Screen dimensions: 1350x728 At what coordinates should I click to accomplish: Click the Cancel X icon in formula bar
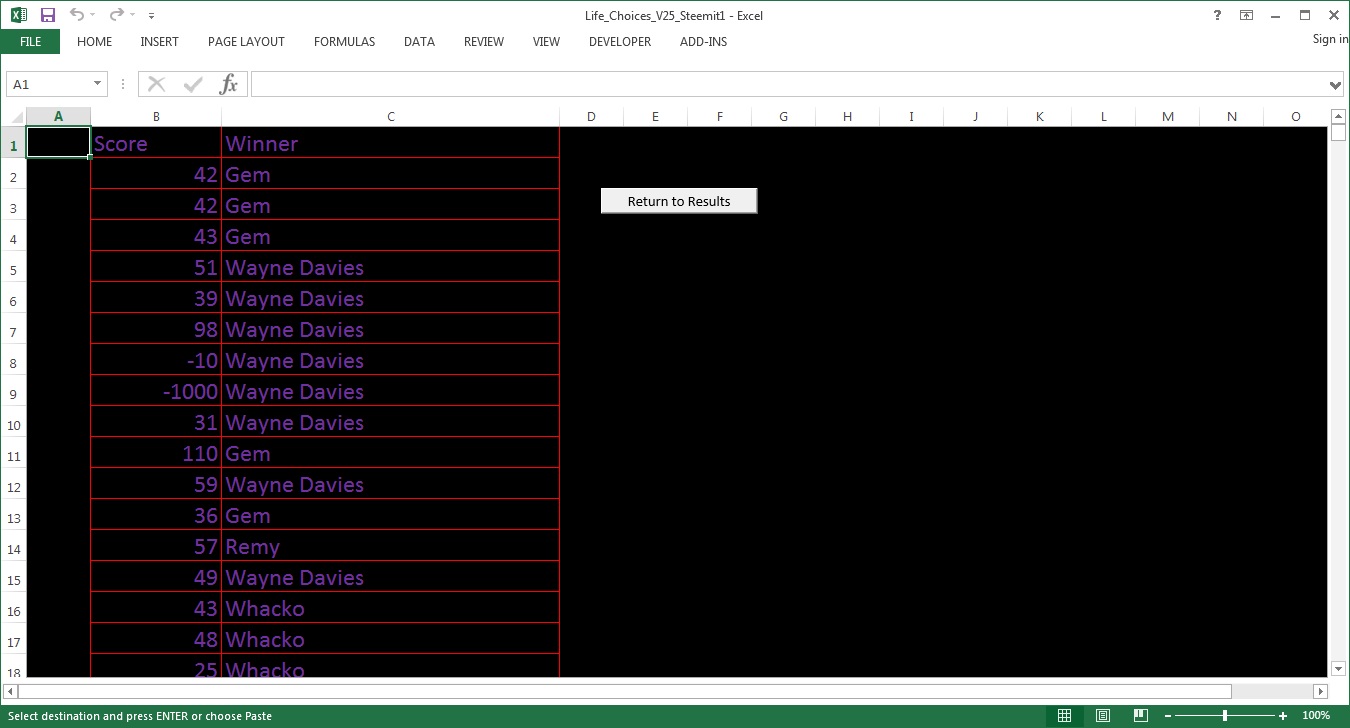tap(157, 85)
